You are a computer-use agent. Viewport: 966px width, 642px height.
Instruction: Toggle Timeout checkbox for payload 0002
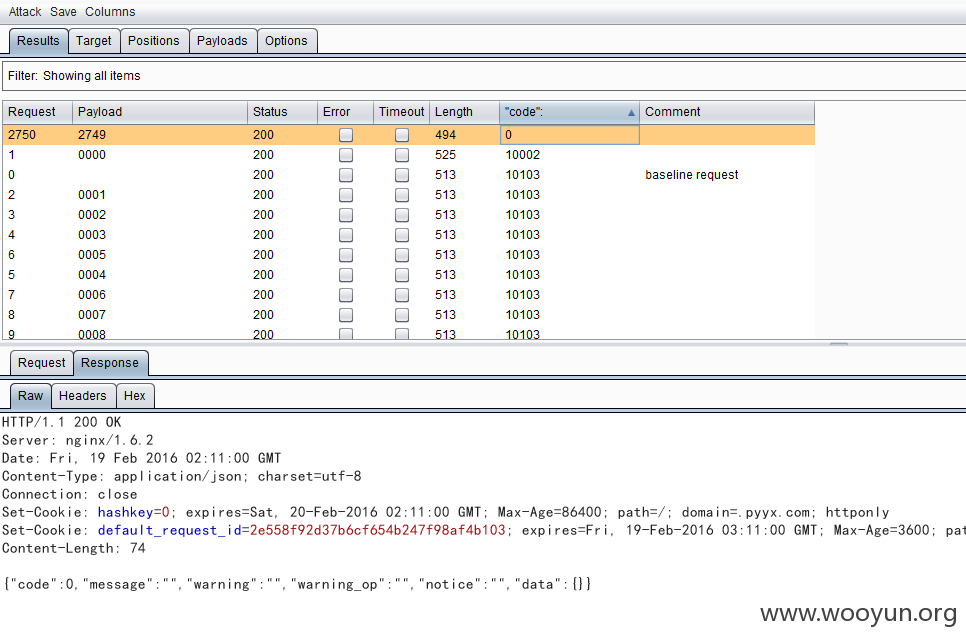tap(402, 215)
